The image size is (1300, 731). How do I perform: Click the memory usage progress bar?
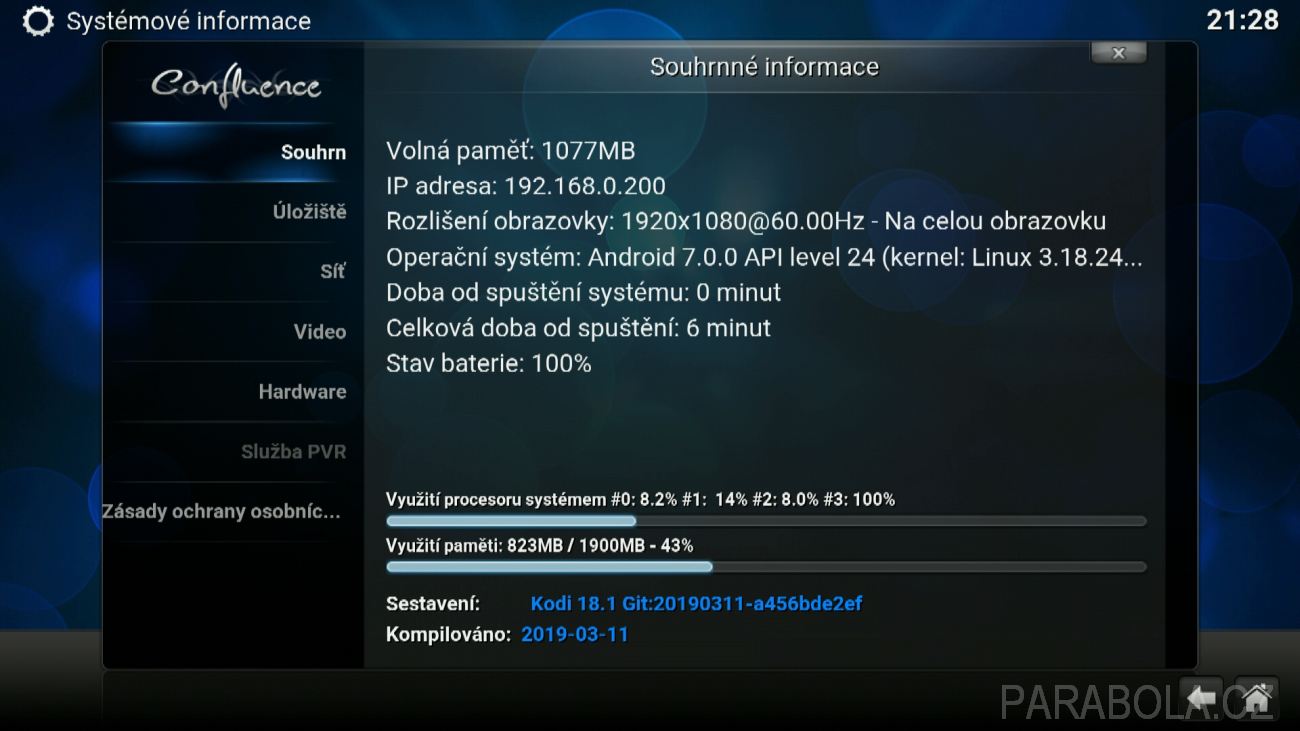(x=766, y=567)
